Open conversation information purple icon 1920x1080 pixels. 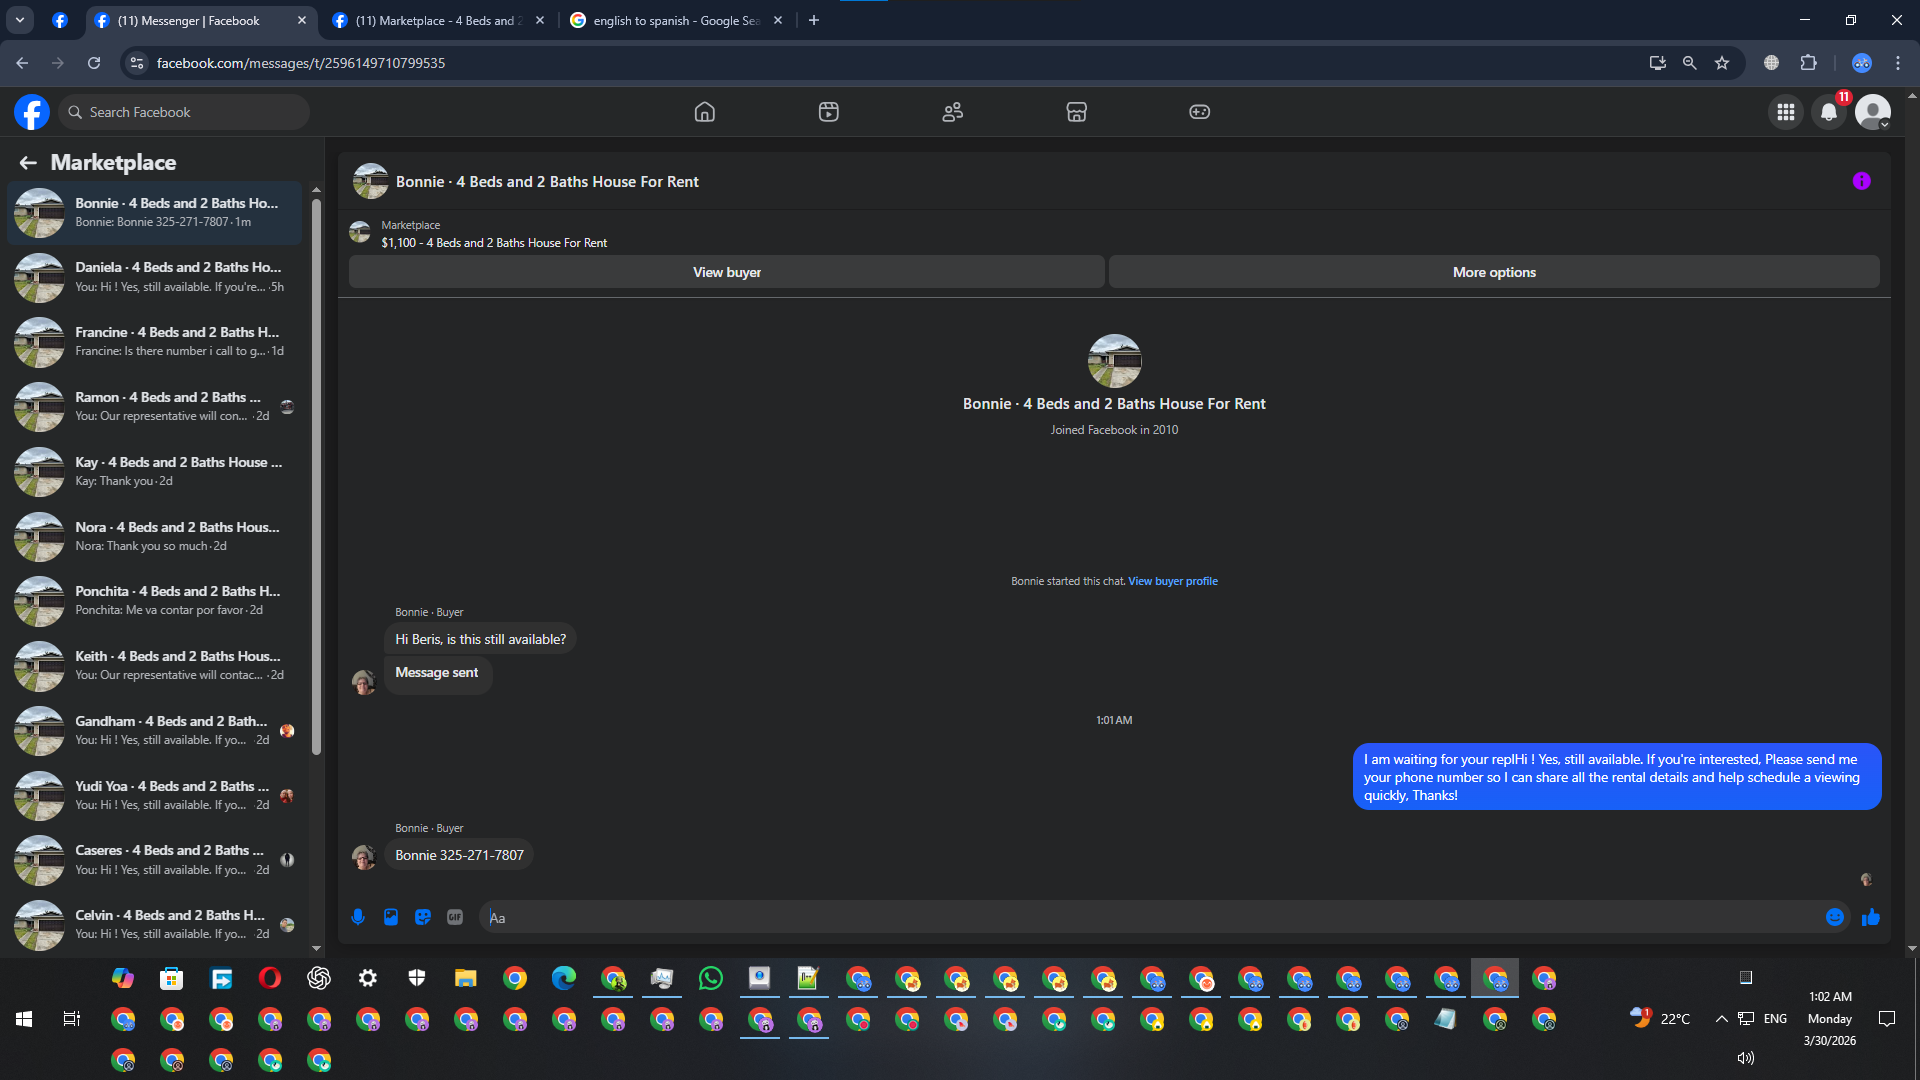pos(1862,181)
